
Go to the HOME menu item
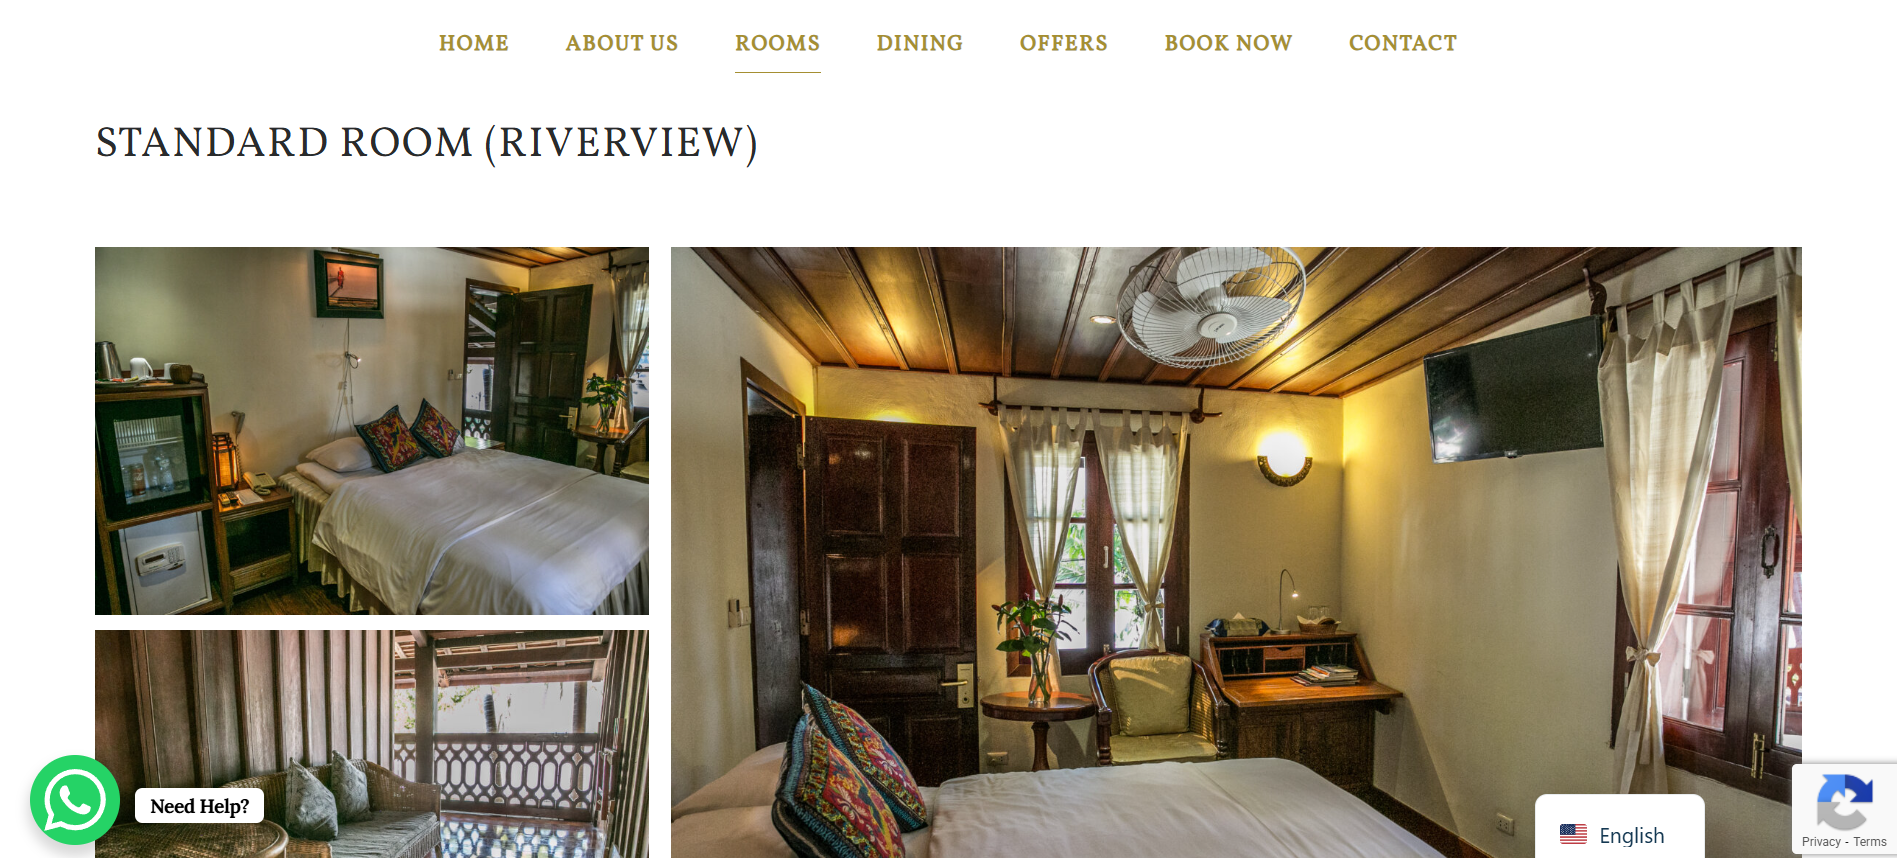pos(474,43)
